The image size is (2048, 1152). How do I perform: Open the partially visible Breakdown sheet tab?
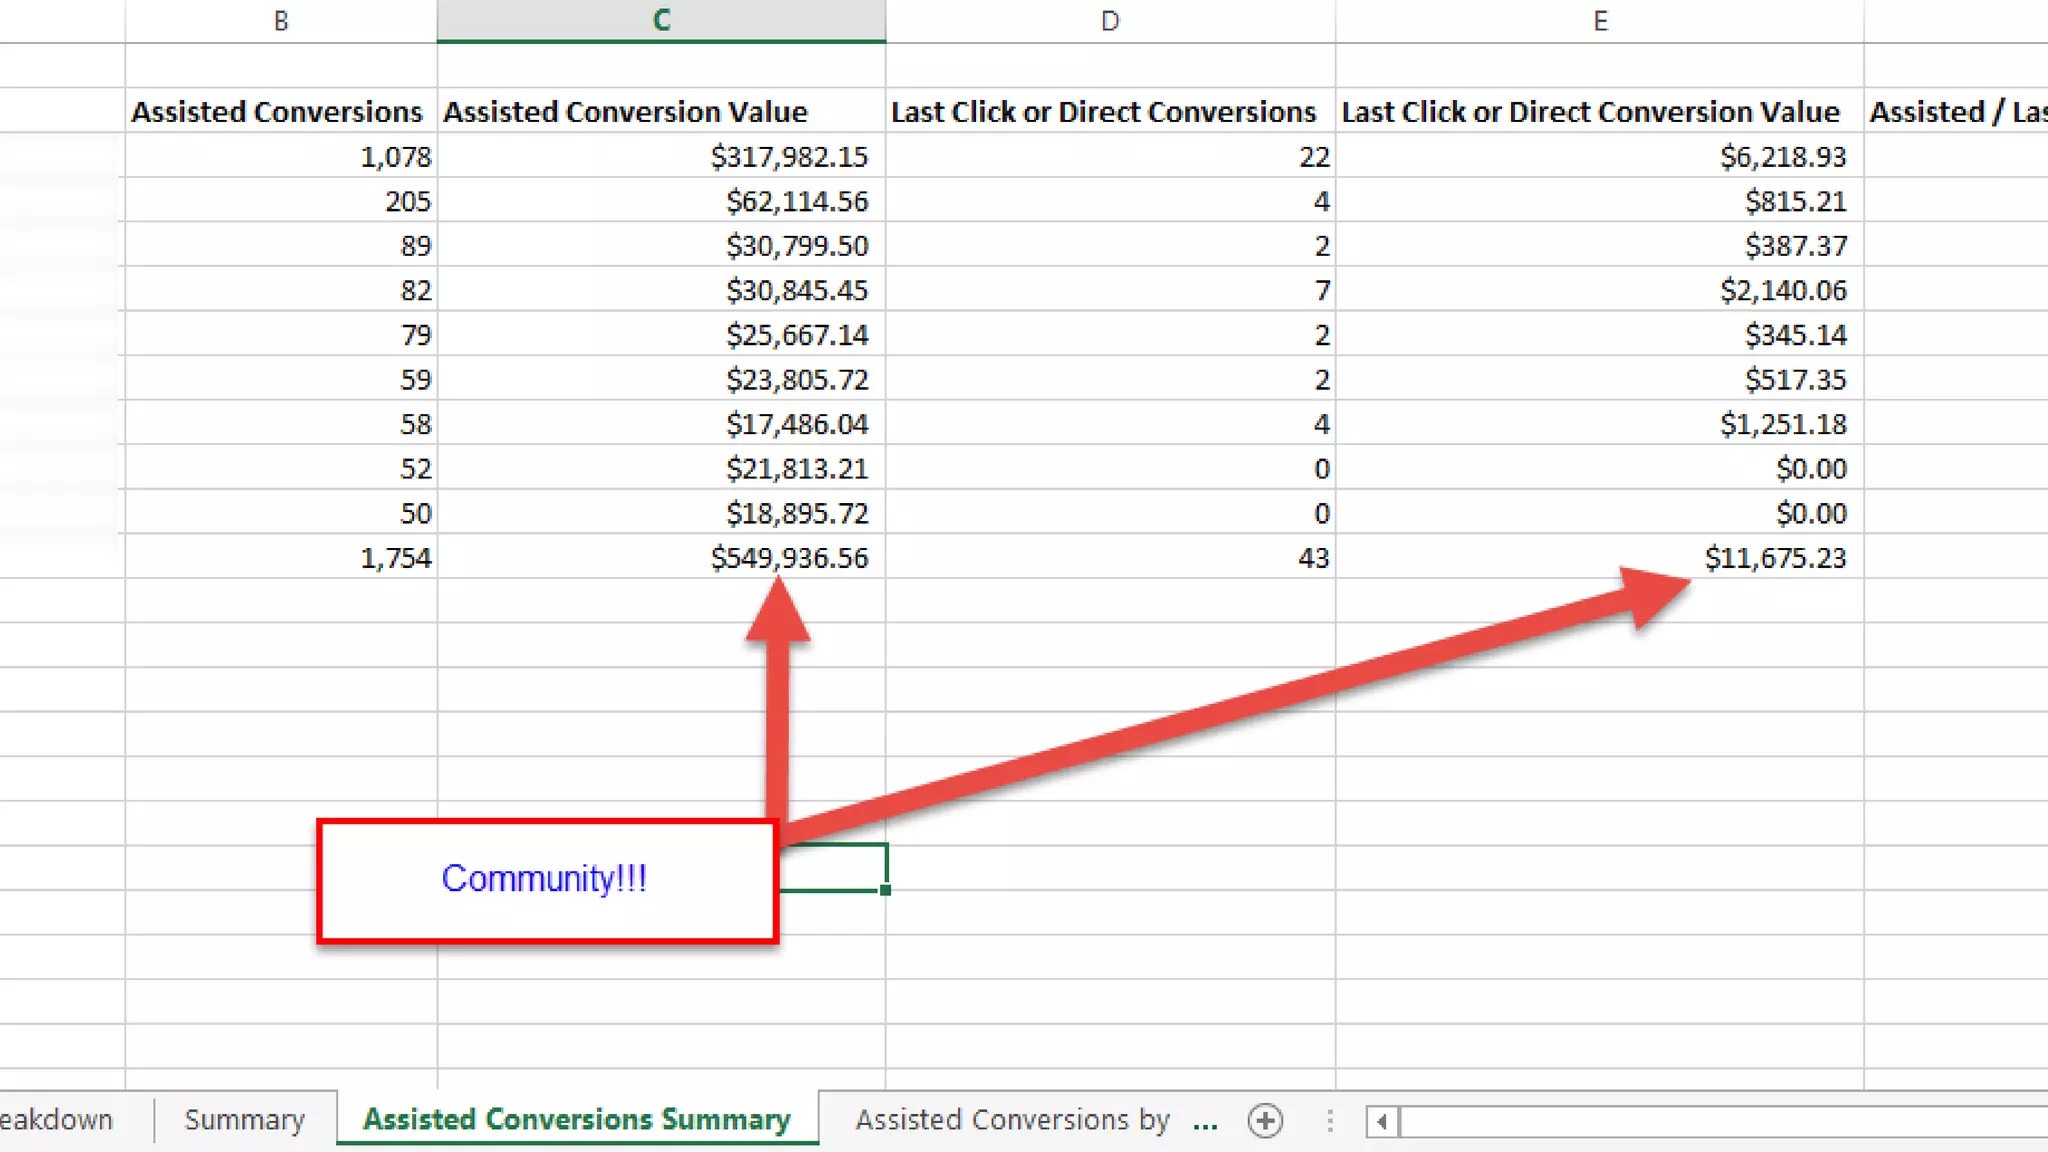coord(57,1120)
